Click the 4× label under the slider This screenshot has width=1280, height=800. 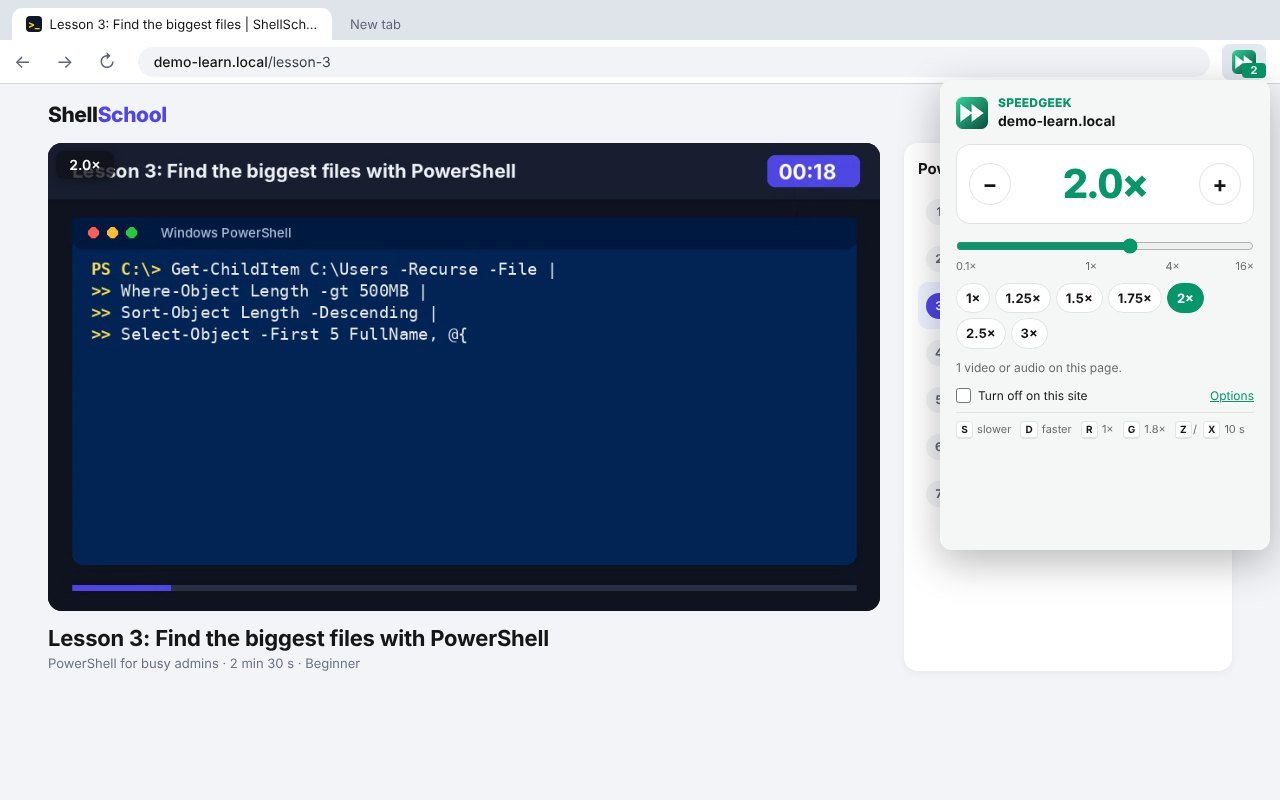click(1172, 266)
